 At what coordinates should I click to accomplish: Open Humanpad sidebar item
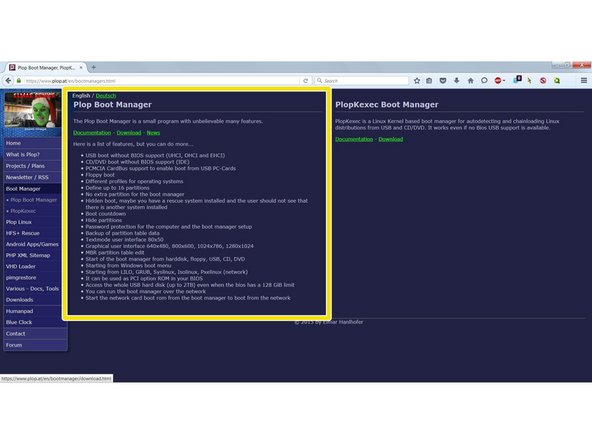[32, 311]
